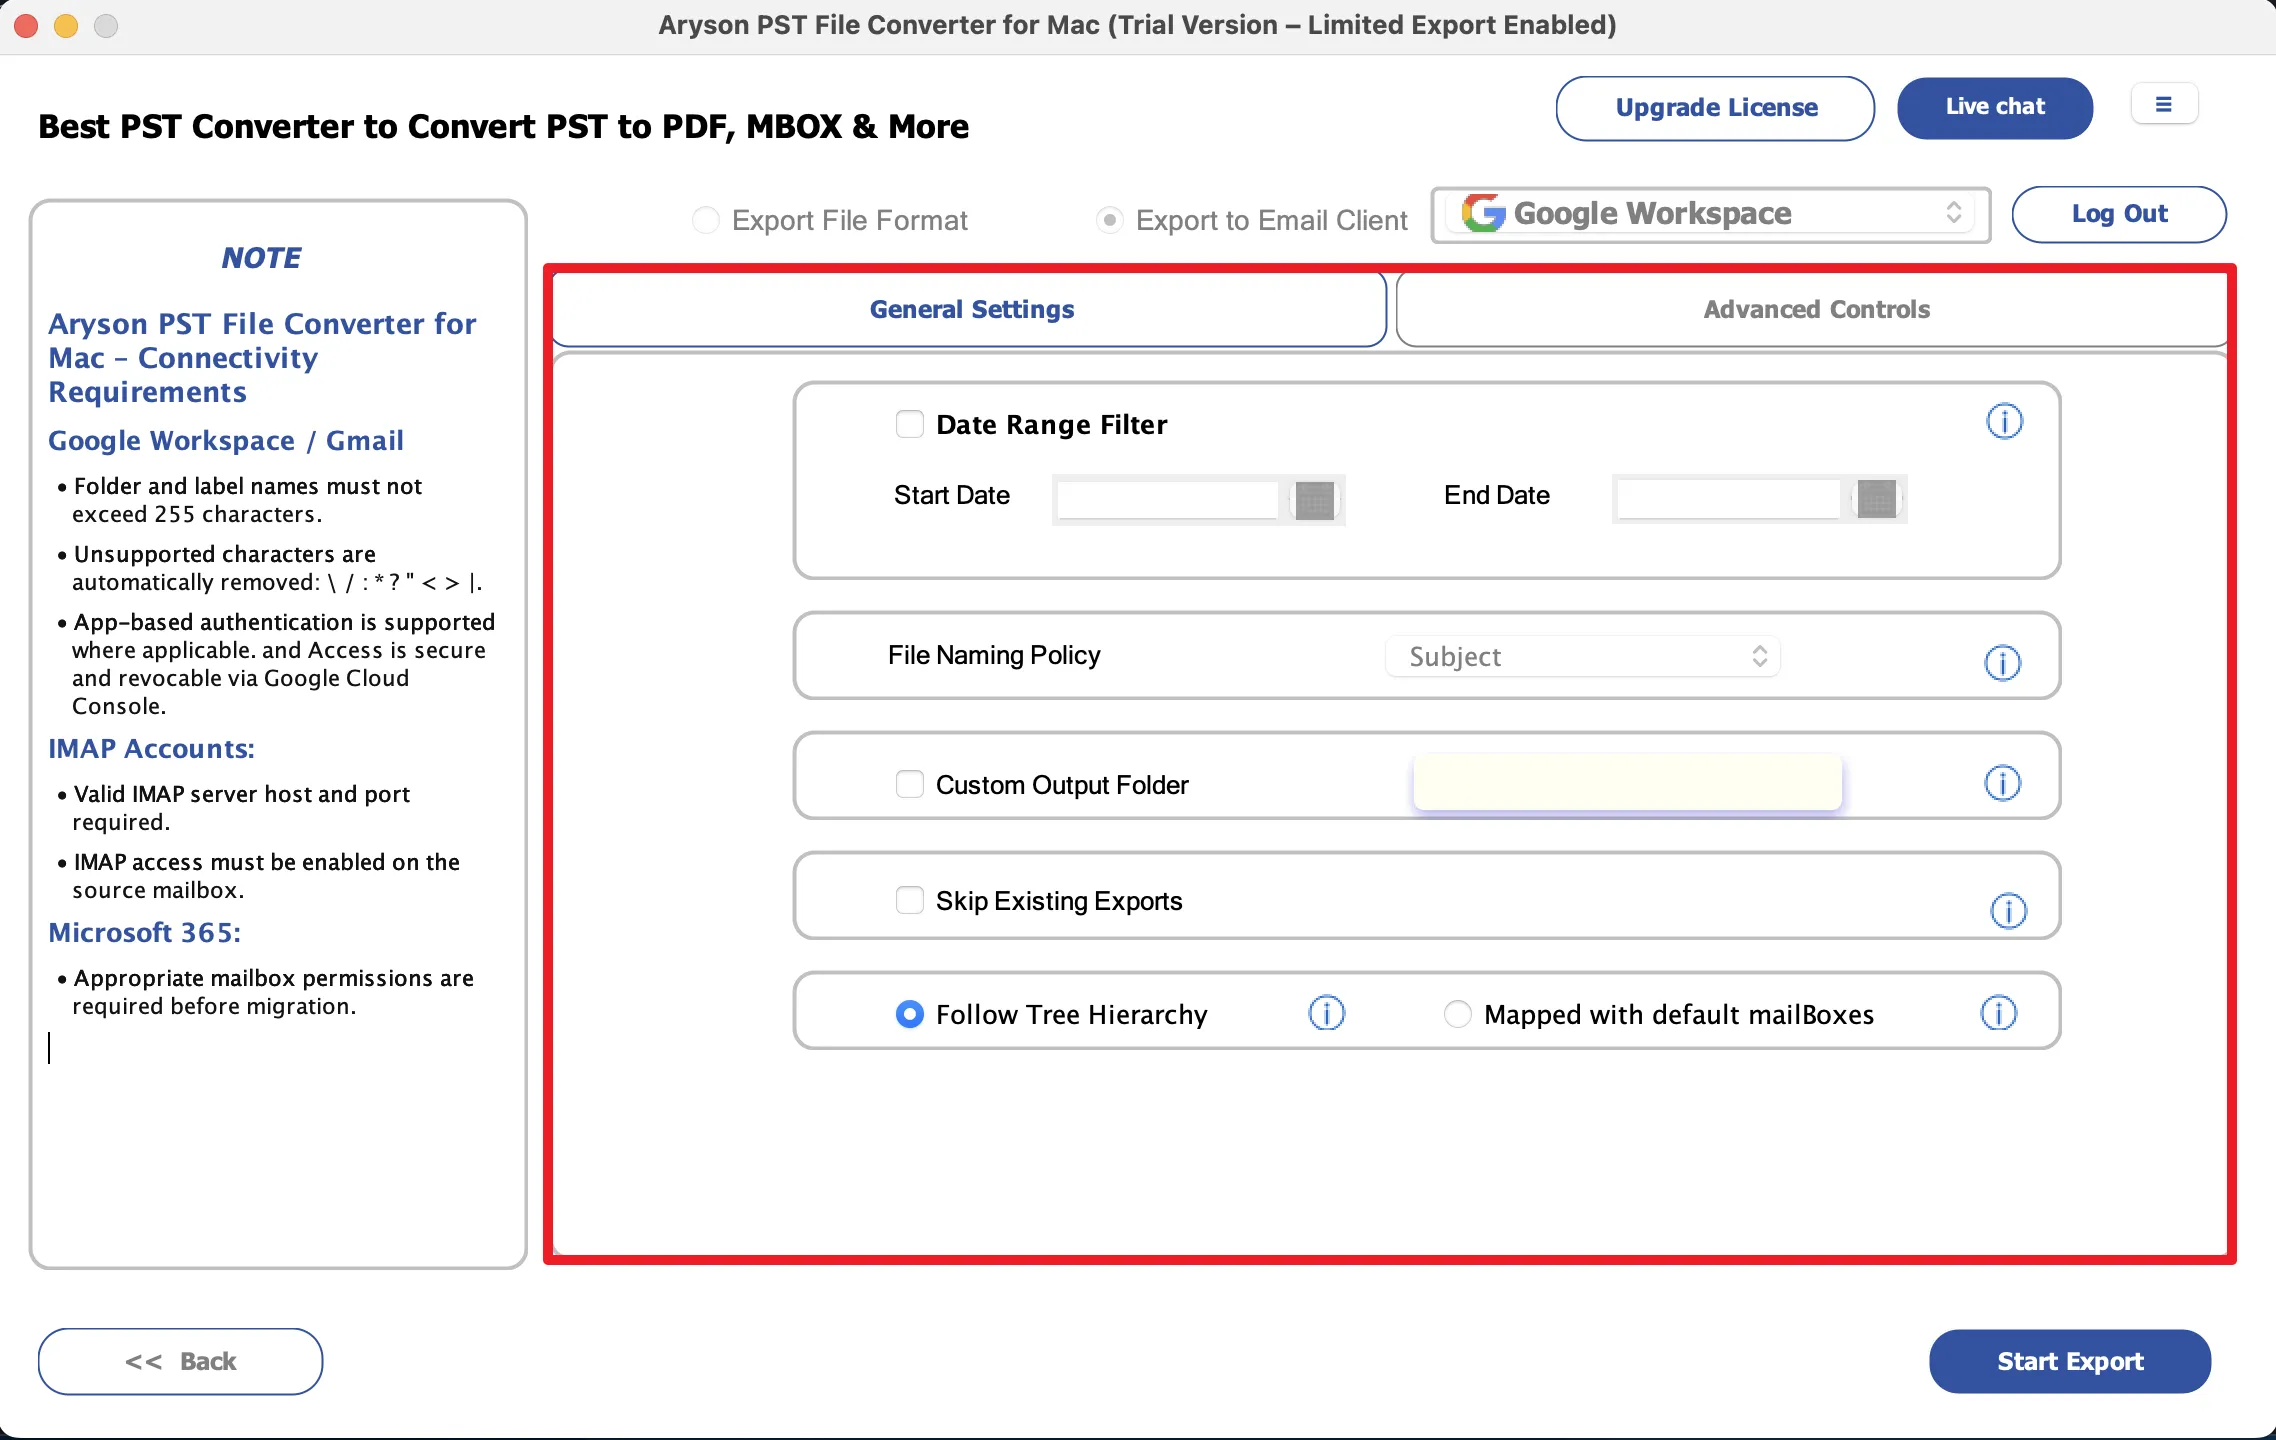Click info icon for Mapped with default mailBoxes

[x=1998, y=1013]
